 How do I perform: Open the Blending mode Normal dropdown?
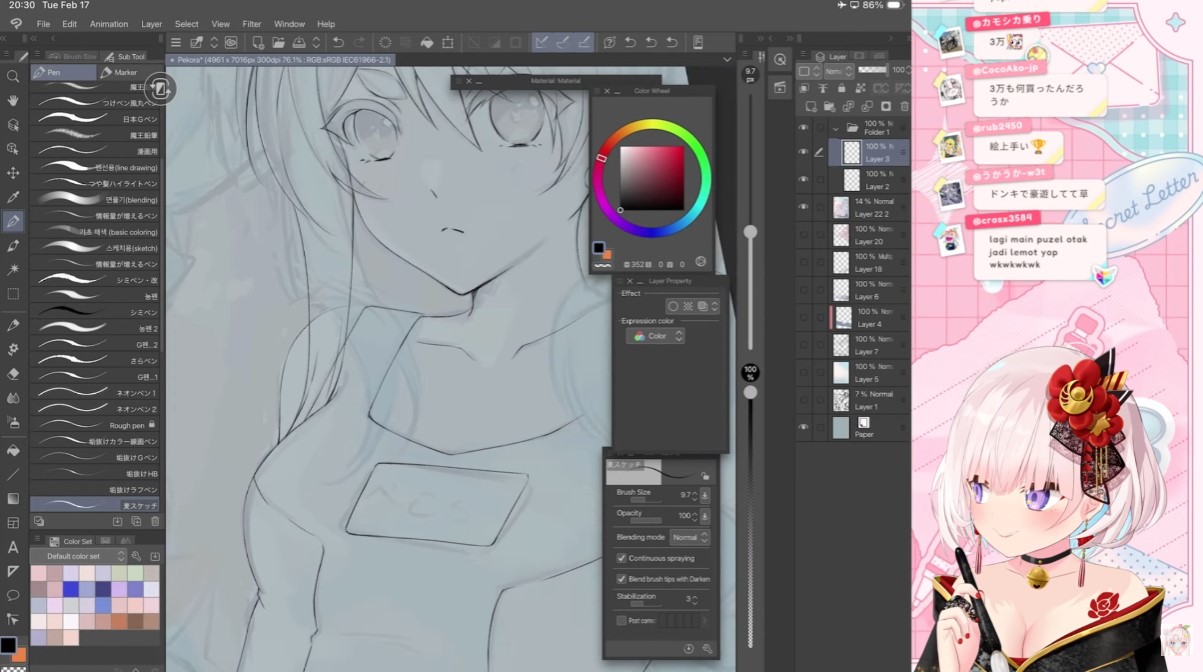689,537
